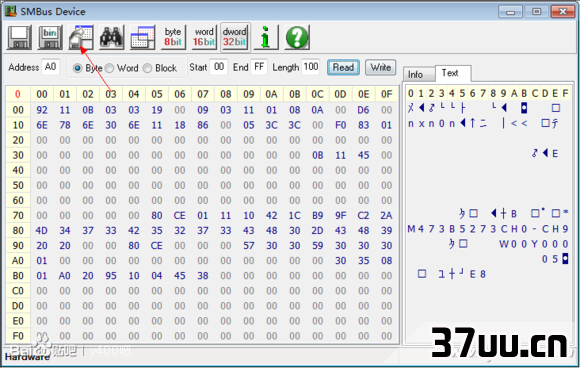Select cell 57 in row 90
The image size is (580, 368).
[x=249, y=246]
